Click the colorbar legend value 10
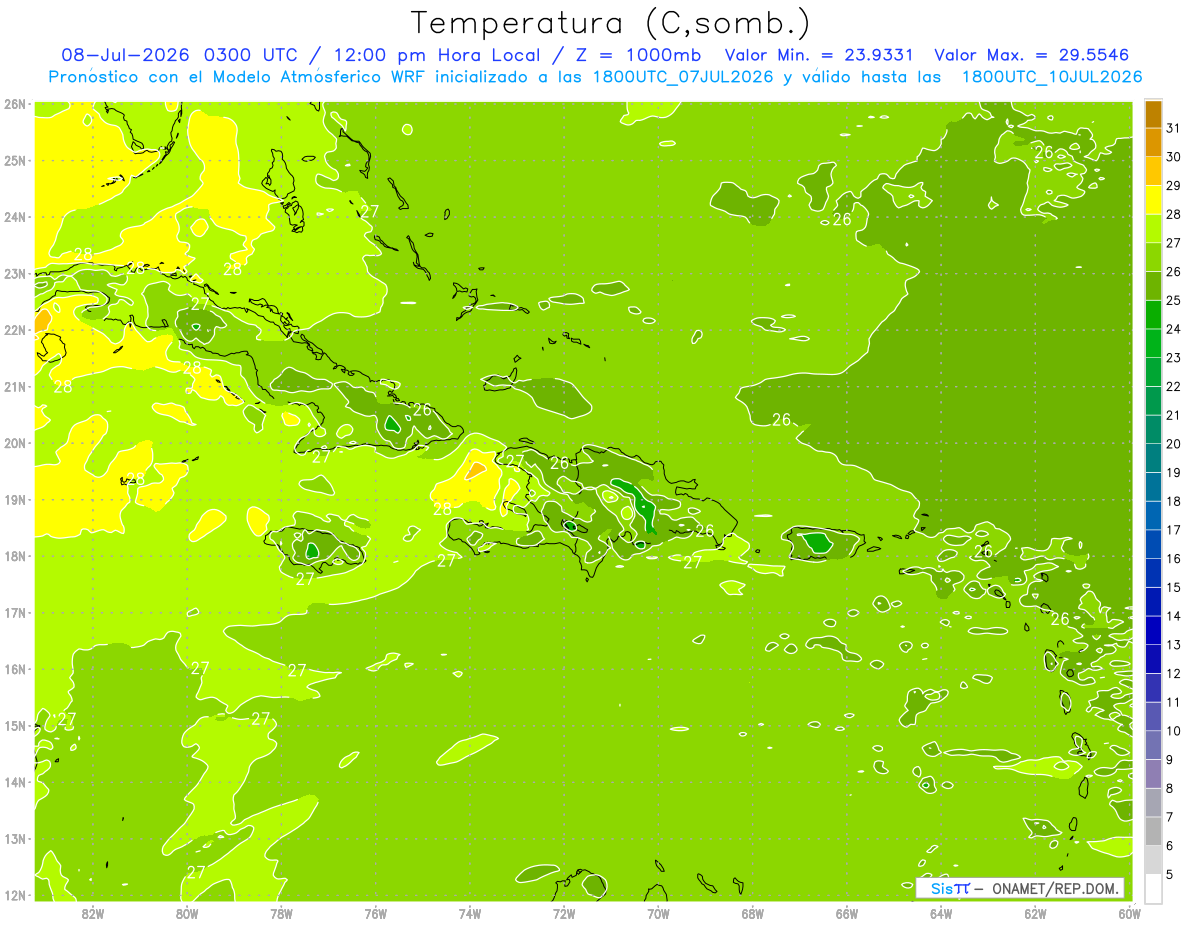The height and width of the screenshot is (927, 1200). coord(1173,731)
